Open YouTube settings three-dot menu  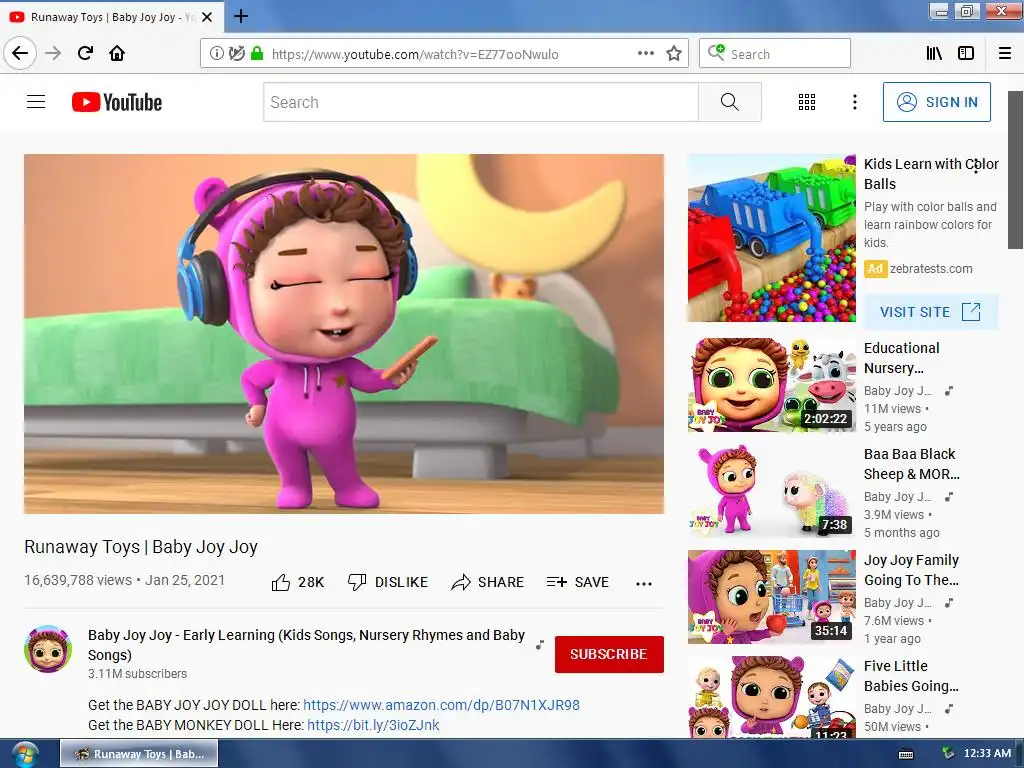click(854, 102)
